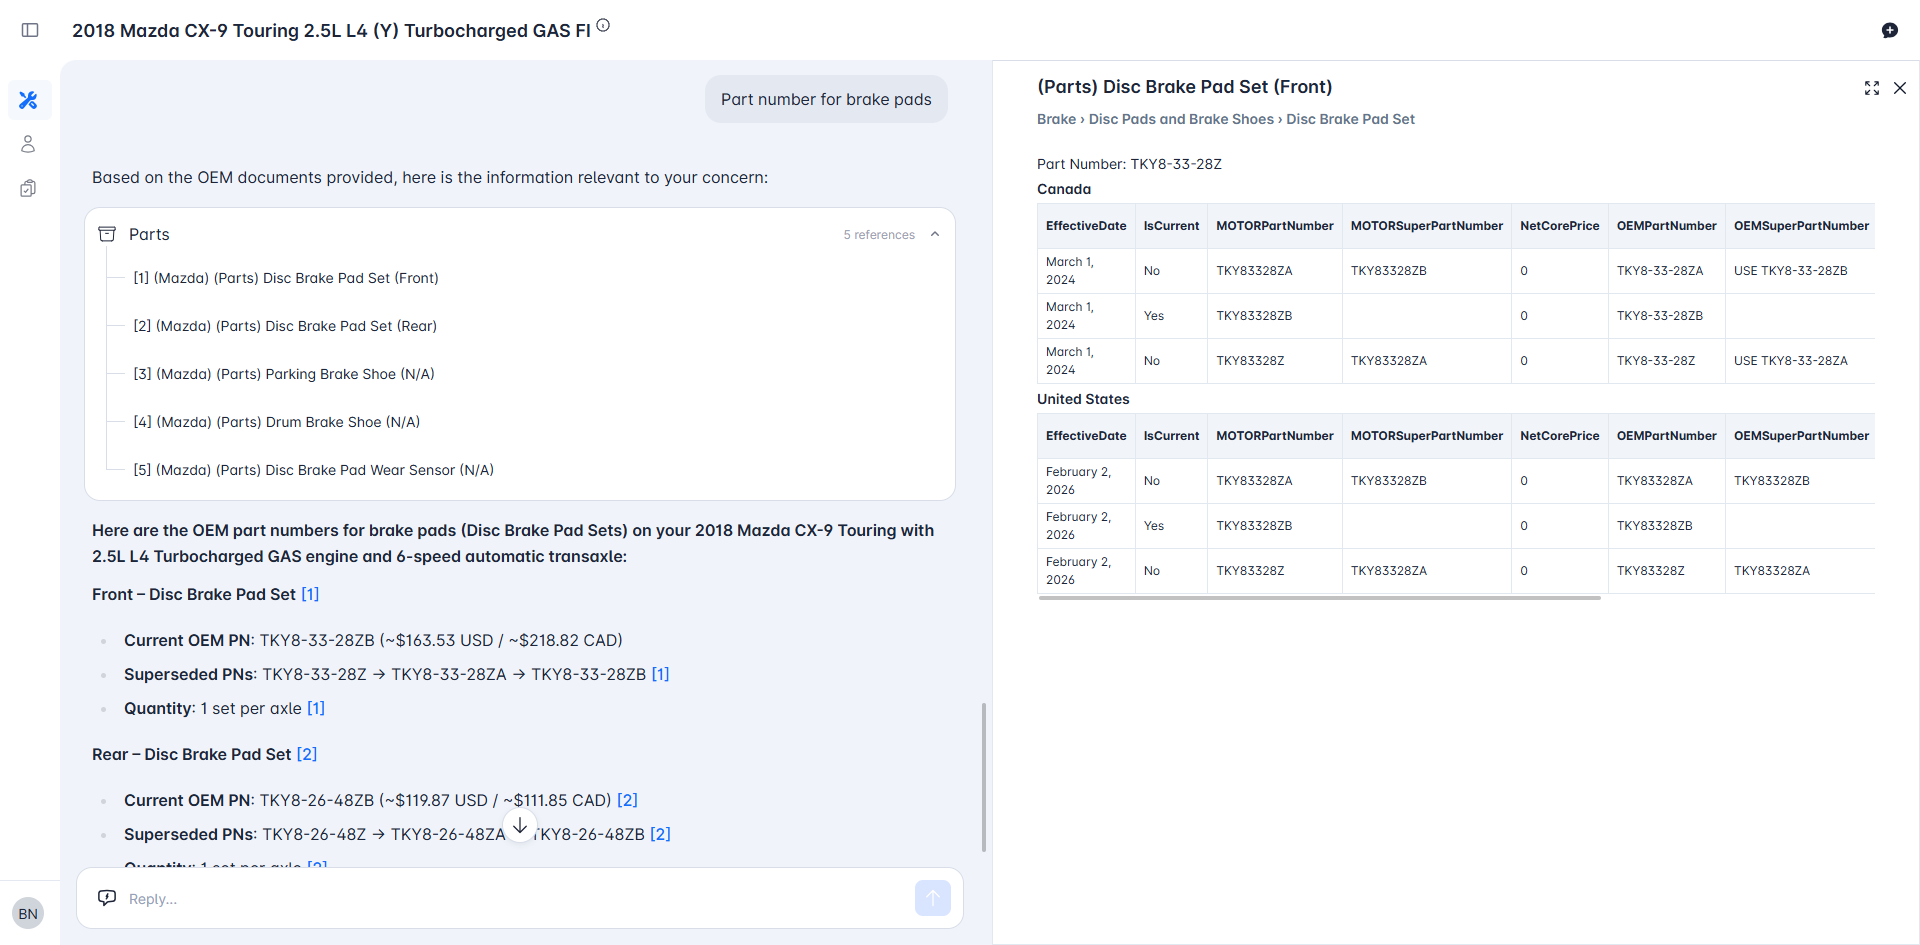The image size is (1920, 945).
Task: Close the Disc Brake Pad Set panel
Action: click(x=1900, y=88)
